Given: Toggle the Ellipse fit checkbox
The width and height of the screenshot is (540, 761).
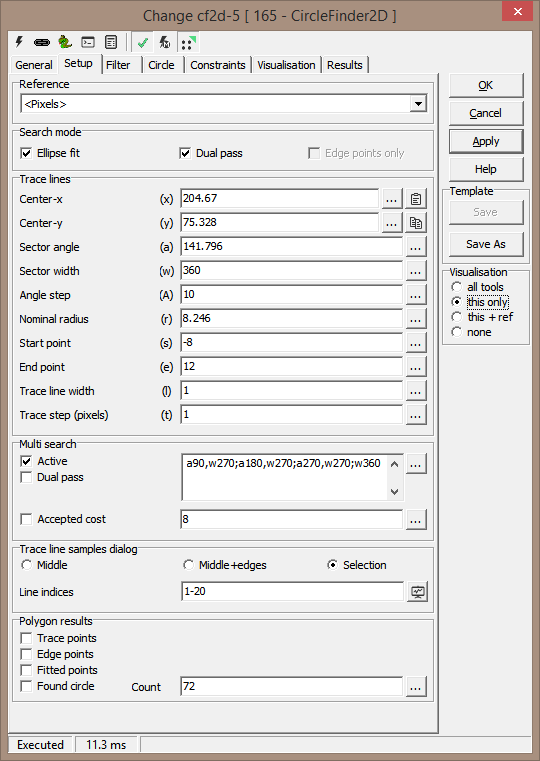Looking at the screenshot, I should (x=26, y=153).
